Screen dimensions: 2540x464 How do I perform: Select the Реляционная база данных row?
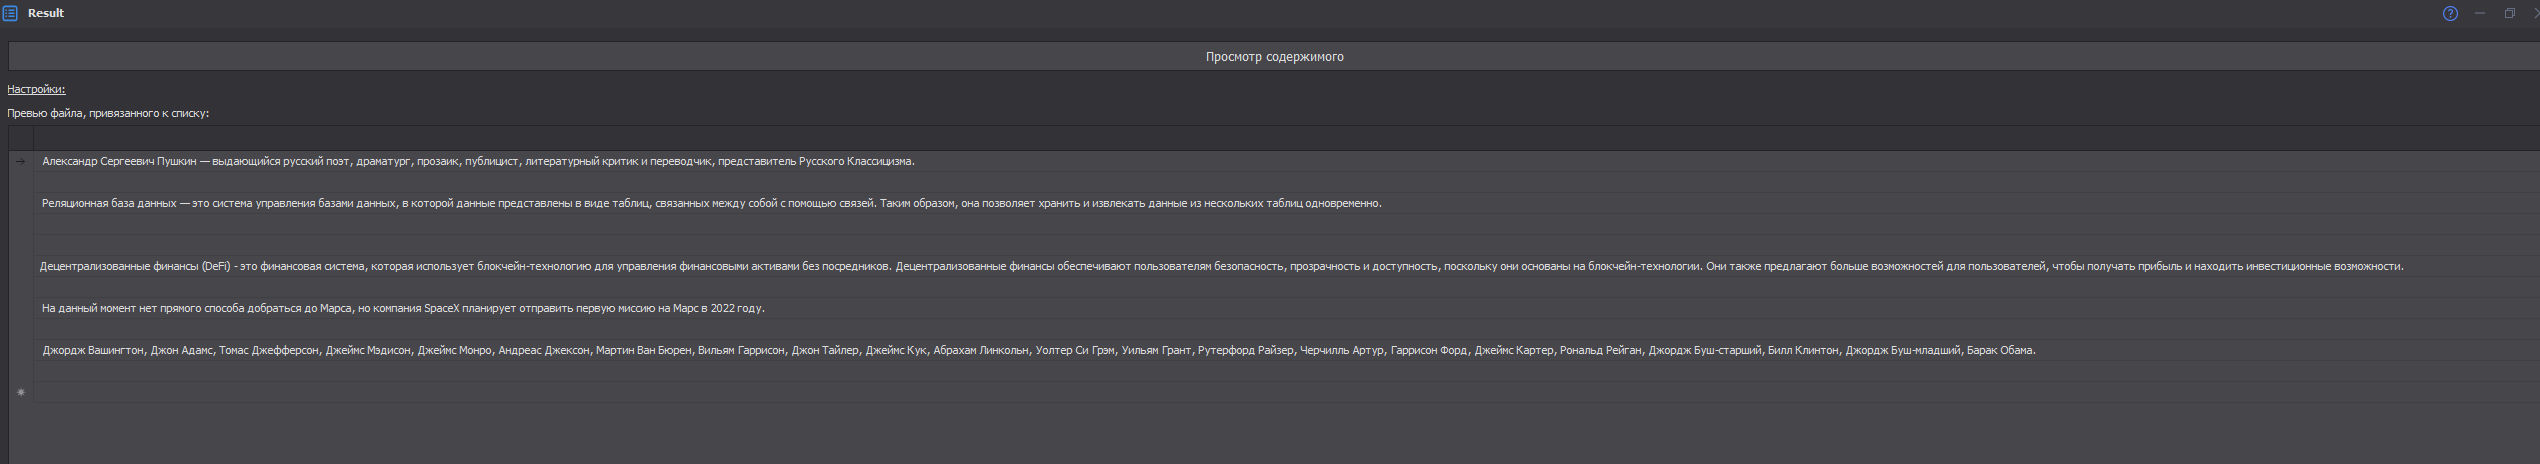pyautogui.click(x=711, y=203)
